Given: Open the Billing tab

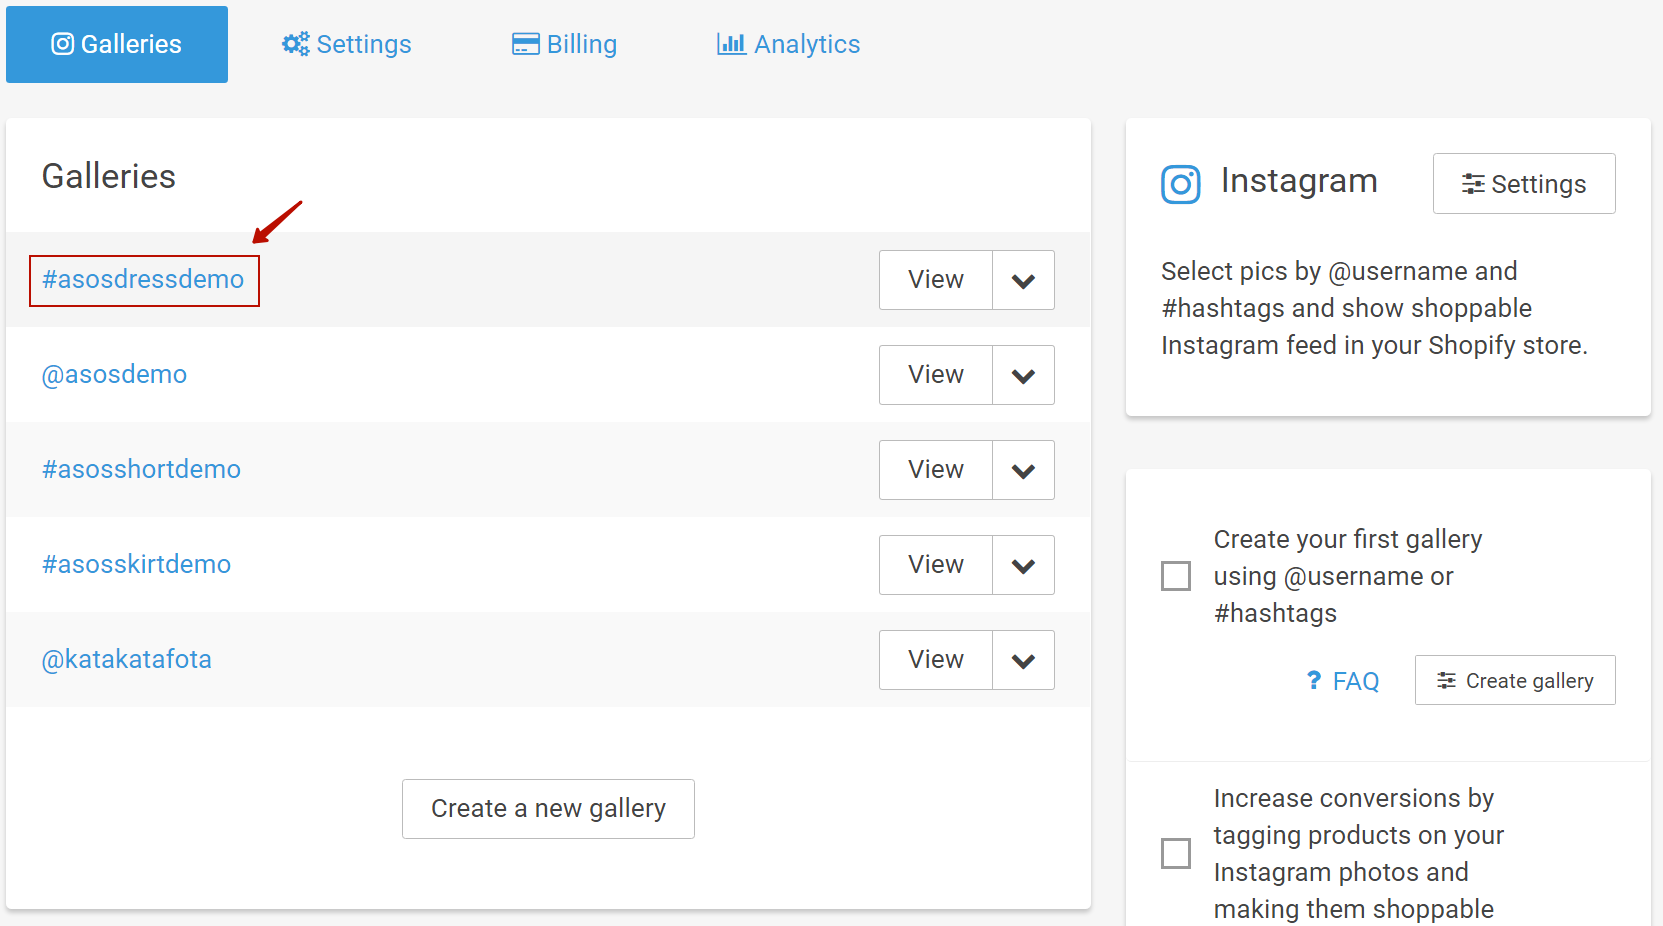Looking at the screenshot, I should click(565, 44).
